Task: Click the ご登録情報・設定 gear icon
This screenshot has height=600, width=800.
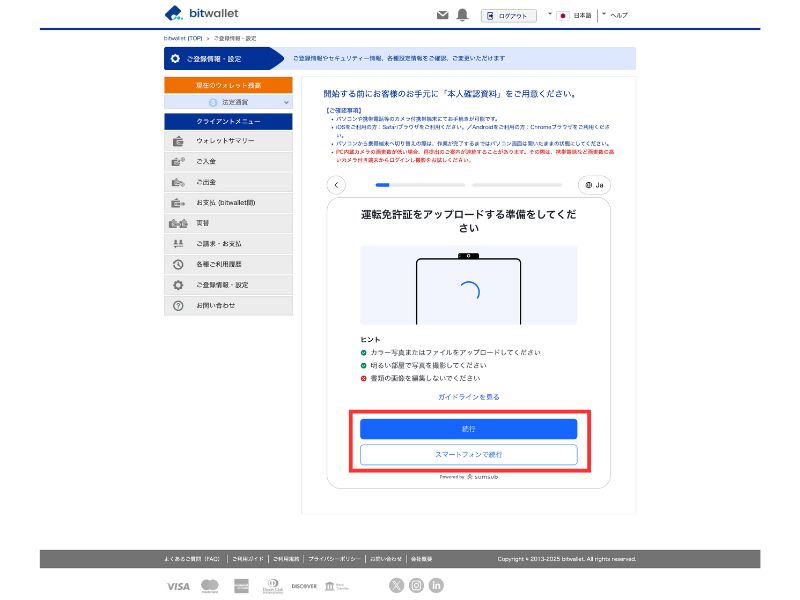Action: [178, 283]
